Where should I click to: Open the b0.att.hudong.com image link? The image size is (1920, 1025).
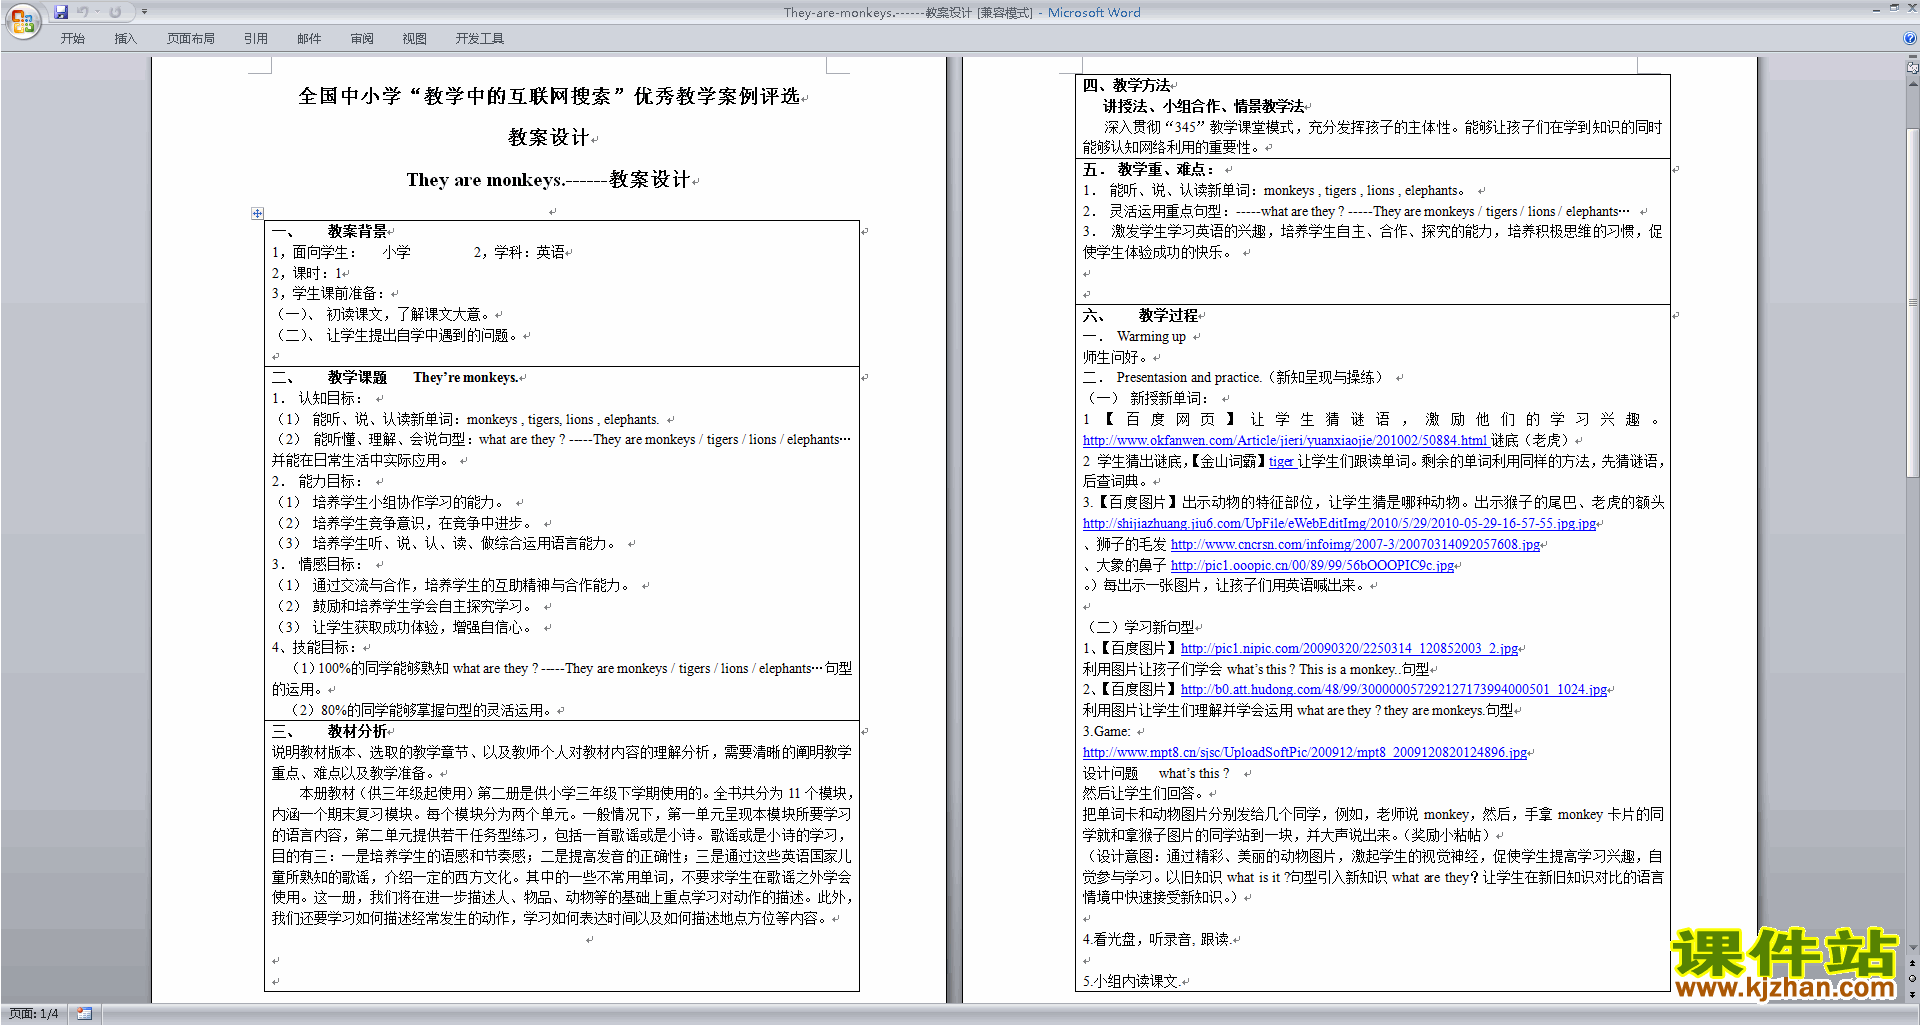(x=1393, y=689)
